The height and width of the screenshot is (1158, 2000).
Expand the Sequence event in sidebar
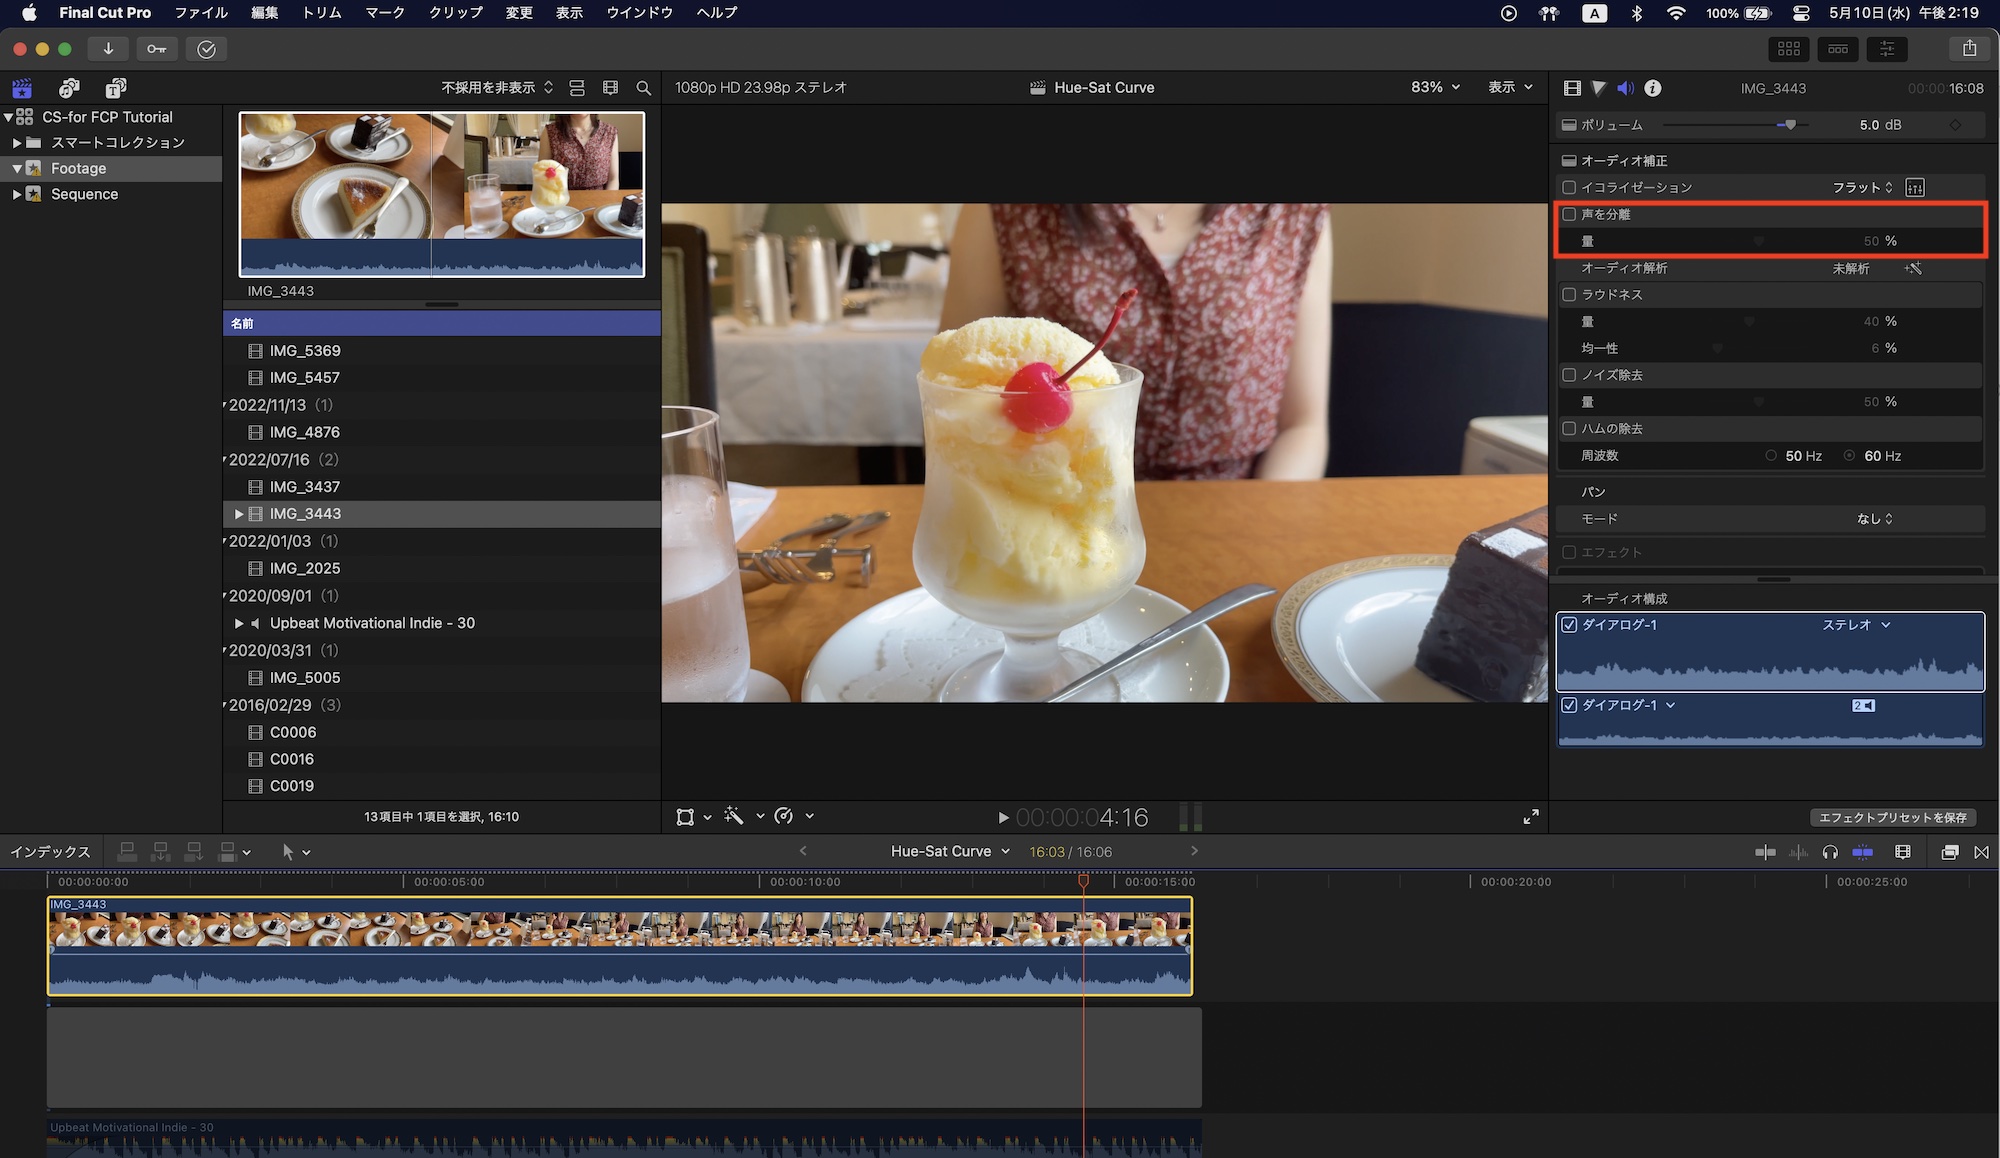17,194
